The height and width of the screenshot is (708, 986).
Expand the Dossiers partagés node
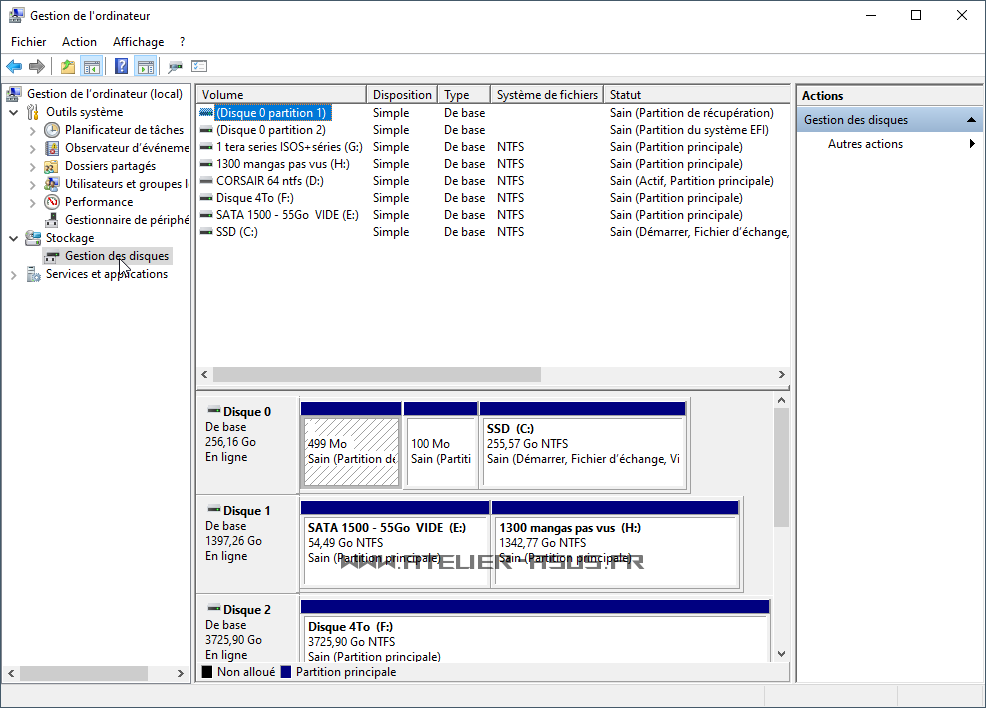[33, 167]
